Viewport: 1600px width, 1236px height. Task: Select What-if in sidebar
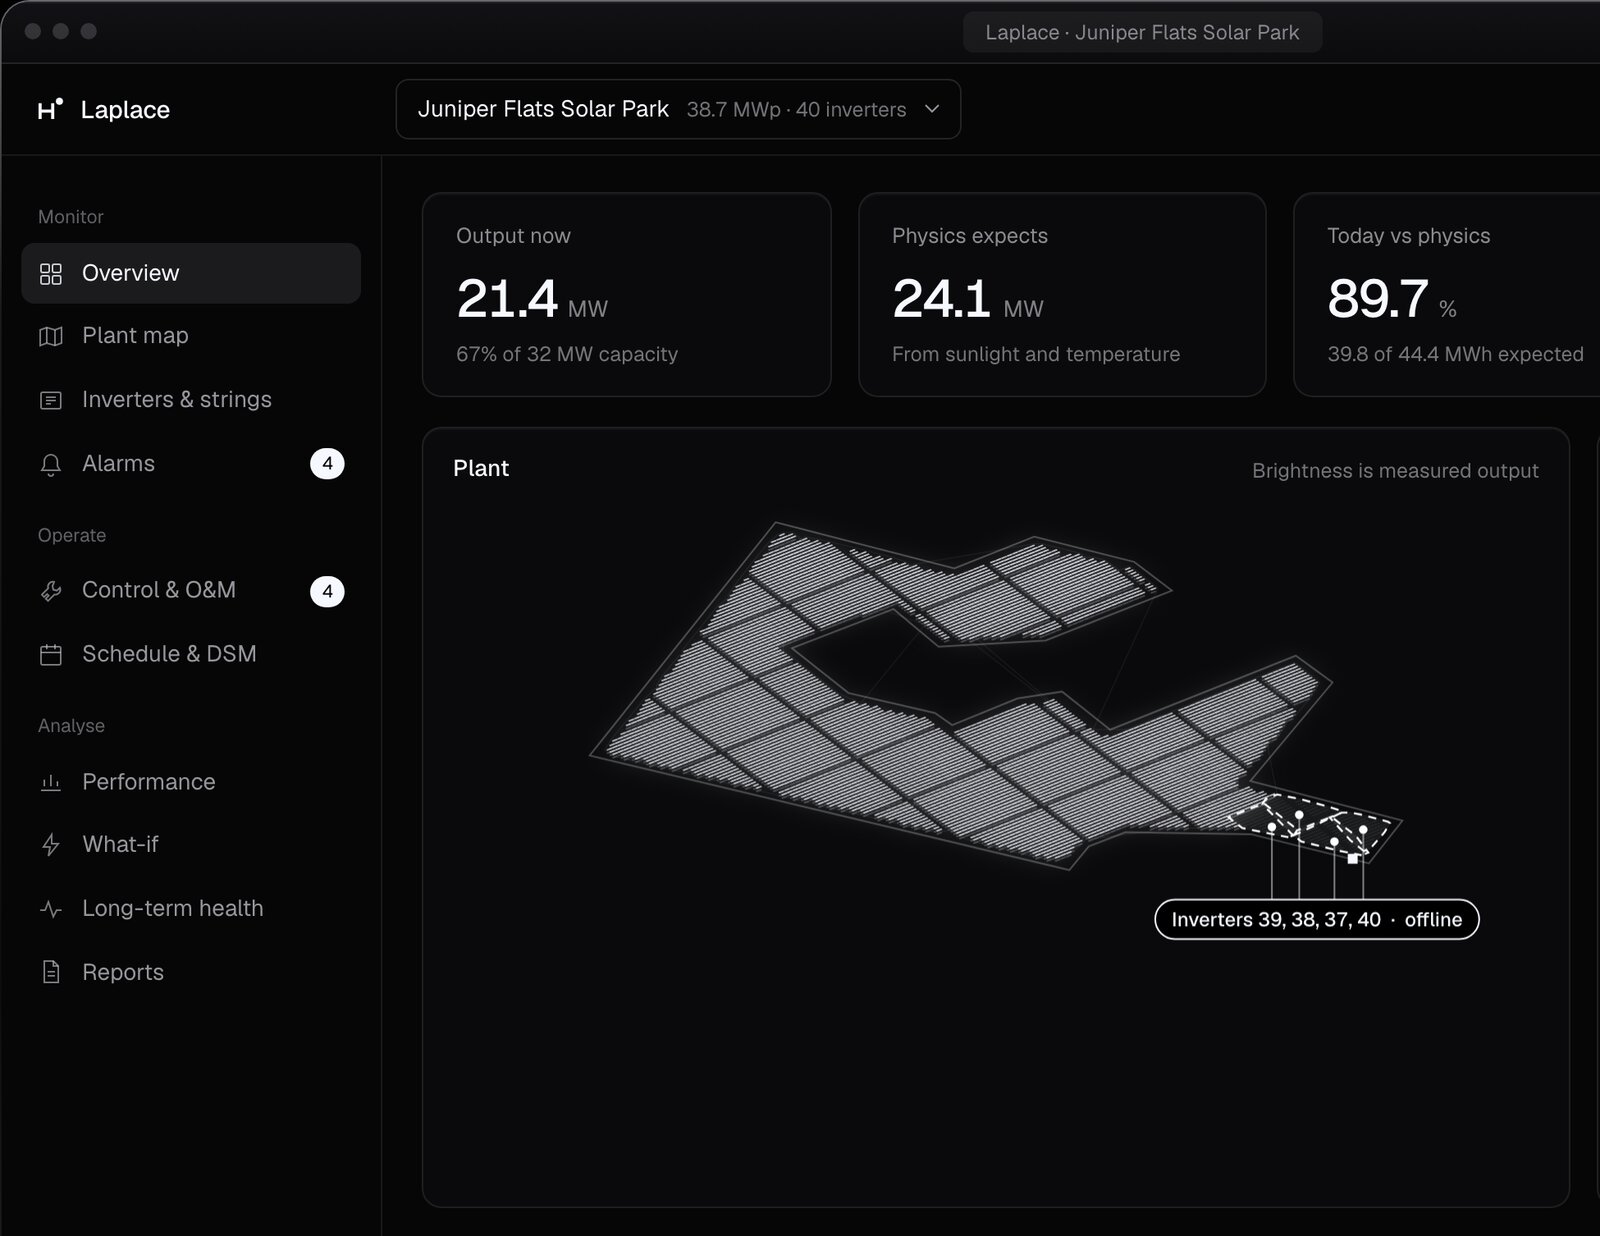(x=120, y=845)
